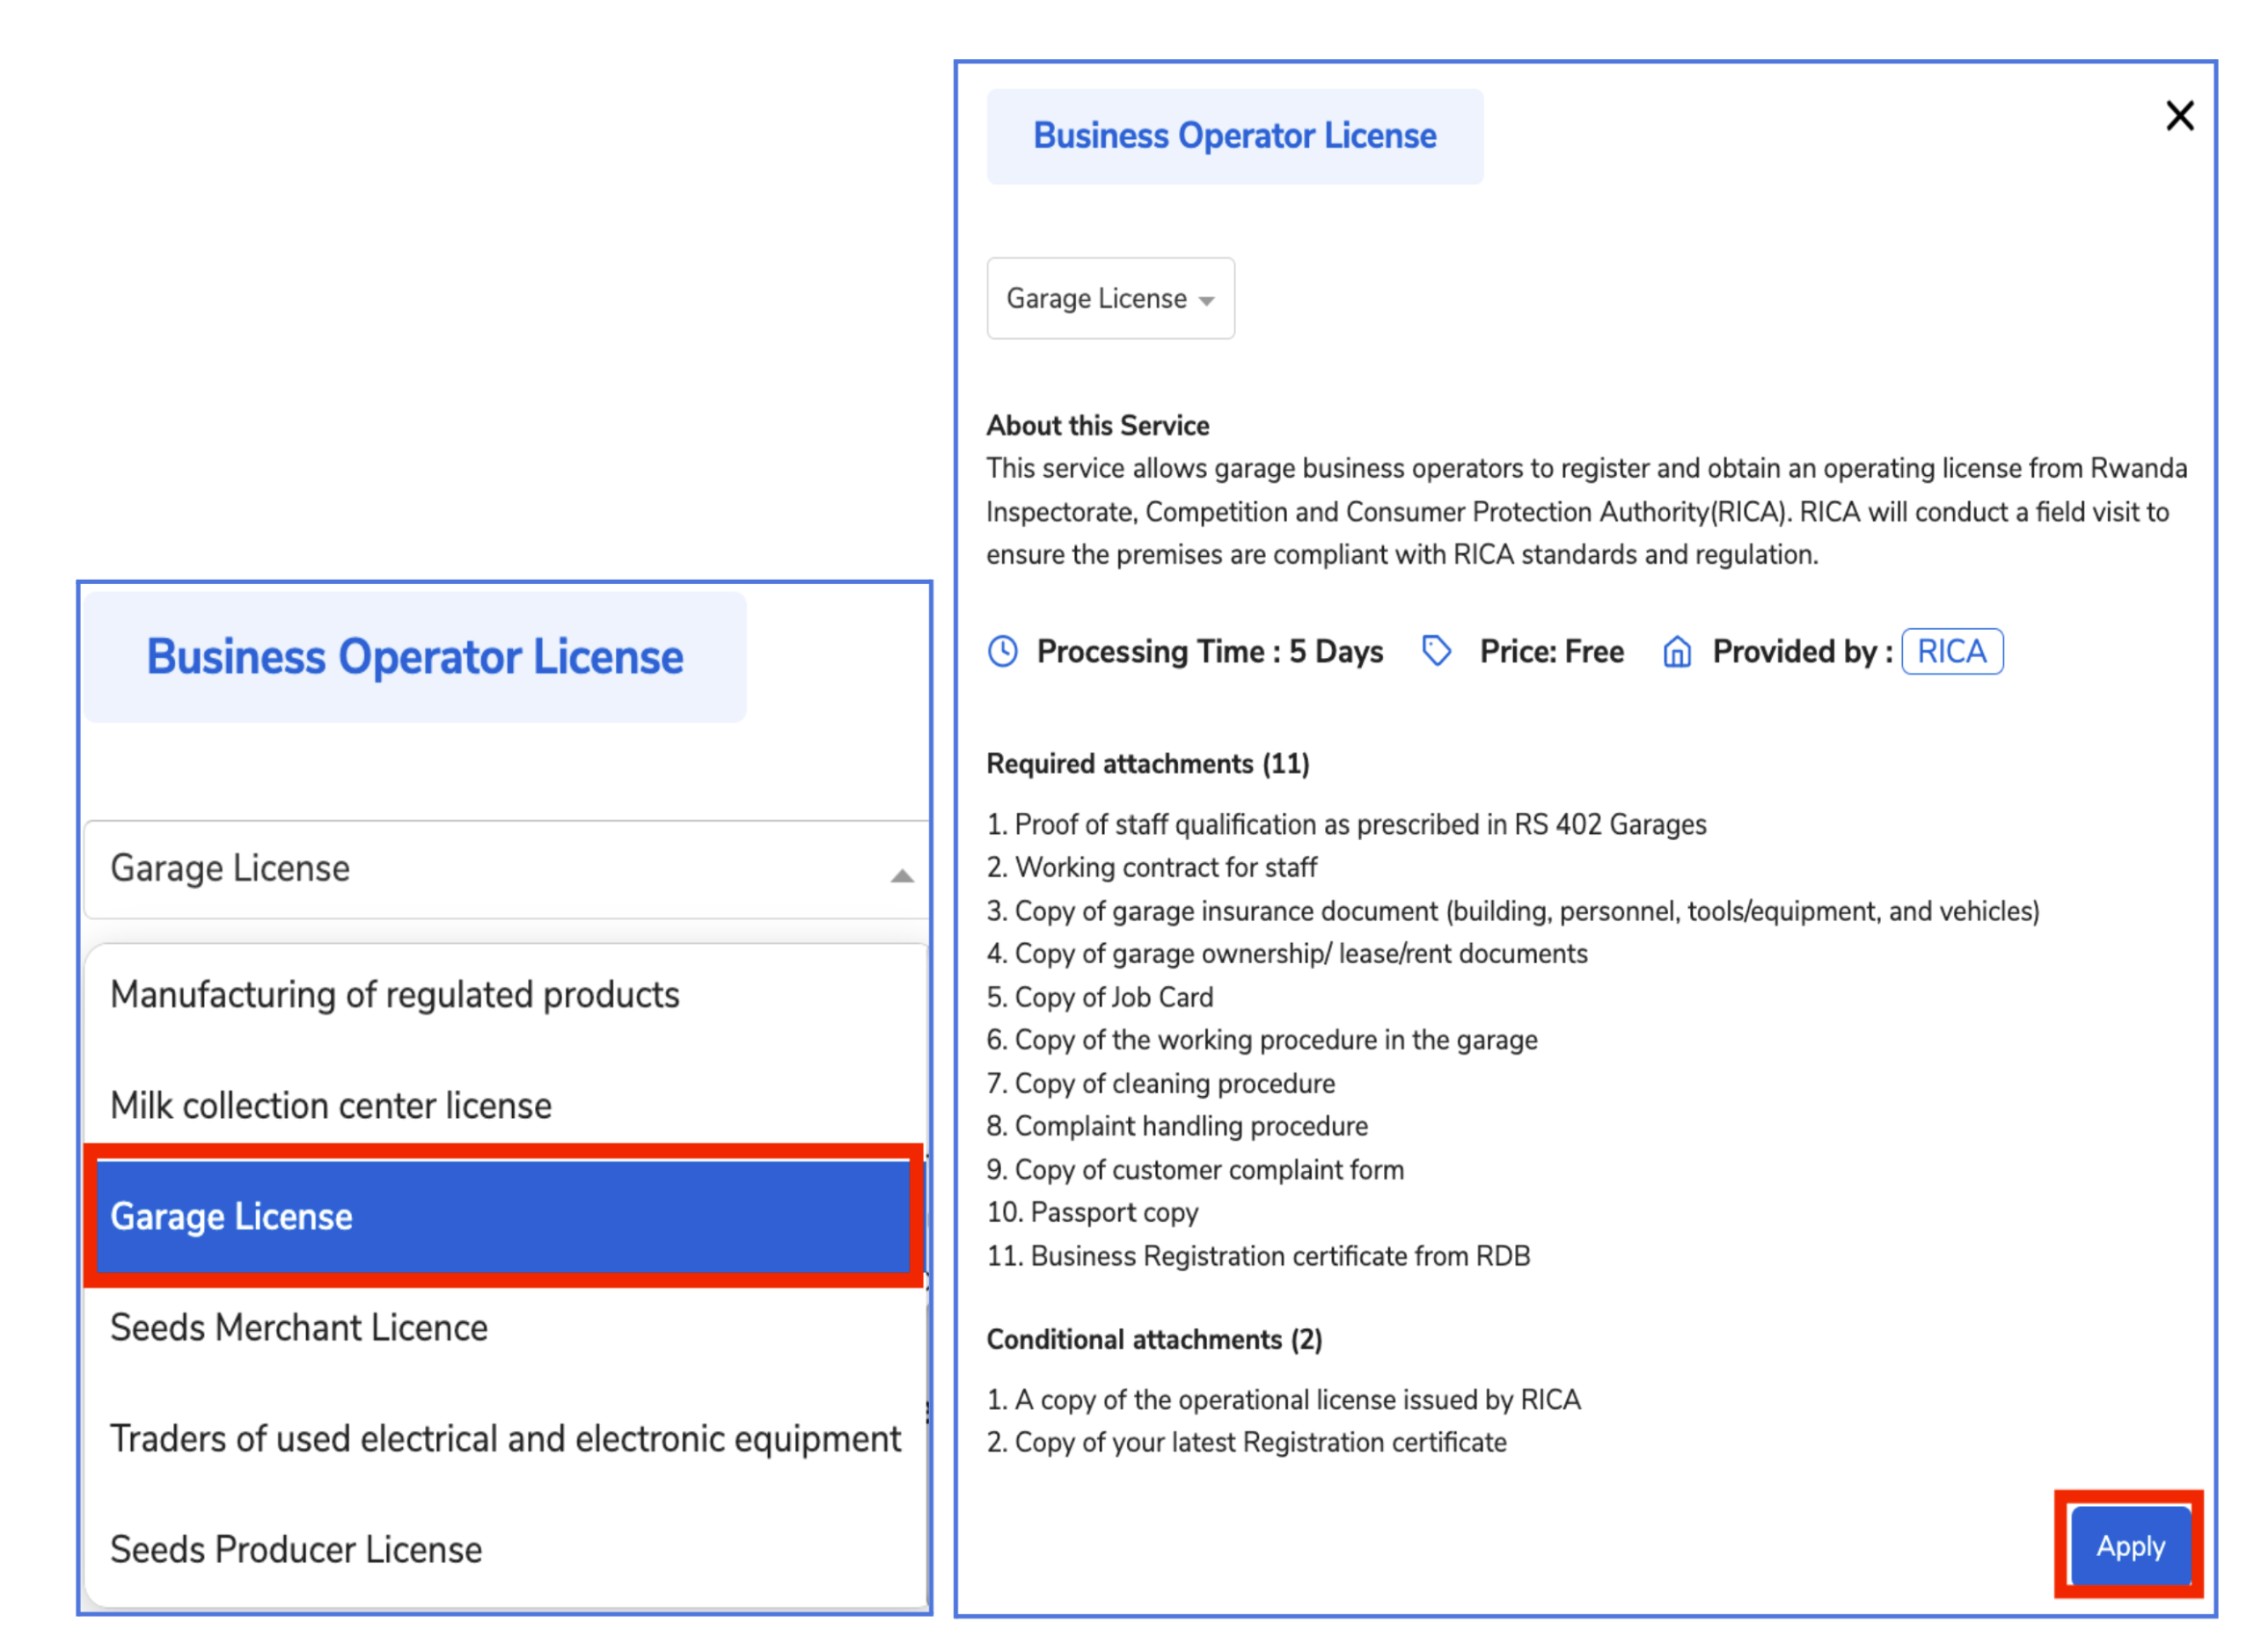Image resolution: width=2254 pixels, height=1652 pixels.
Task: Click the RICA provider badge
Action: [x=1951, y=652]
